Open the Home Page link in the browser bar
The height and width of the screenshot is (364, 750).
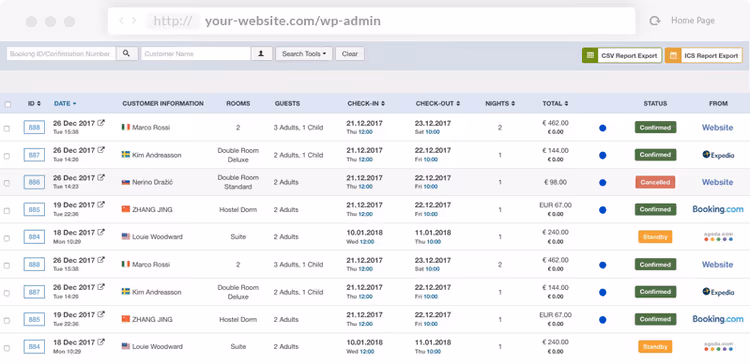point(693,21)
